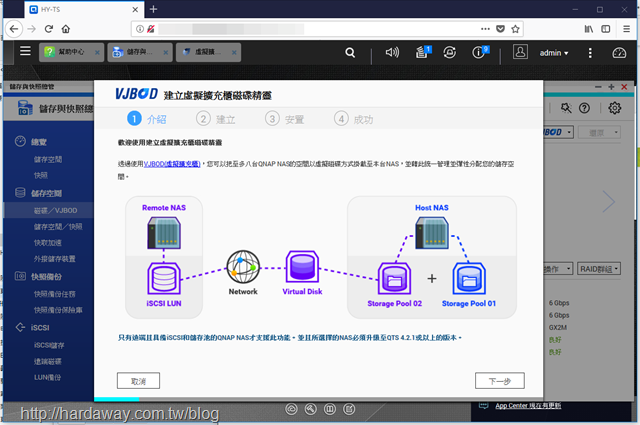Click 下一步 to continue the wizard

[x=500, y=380]
